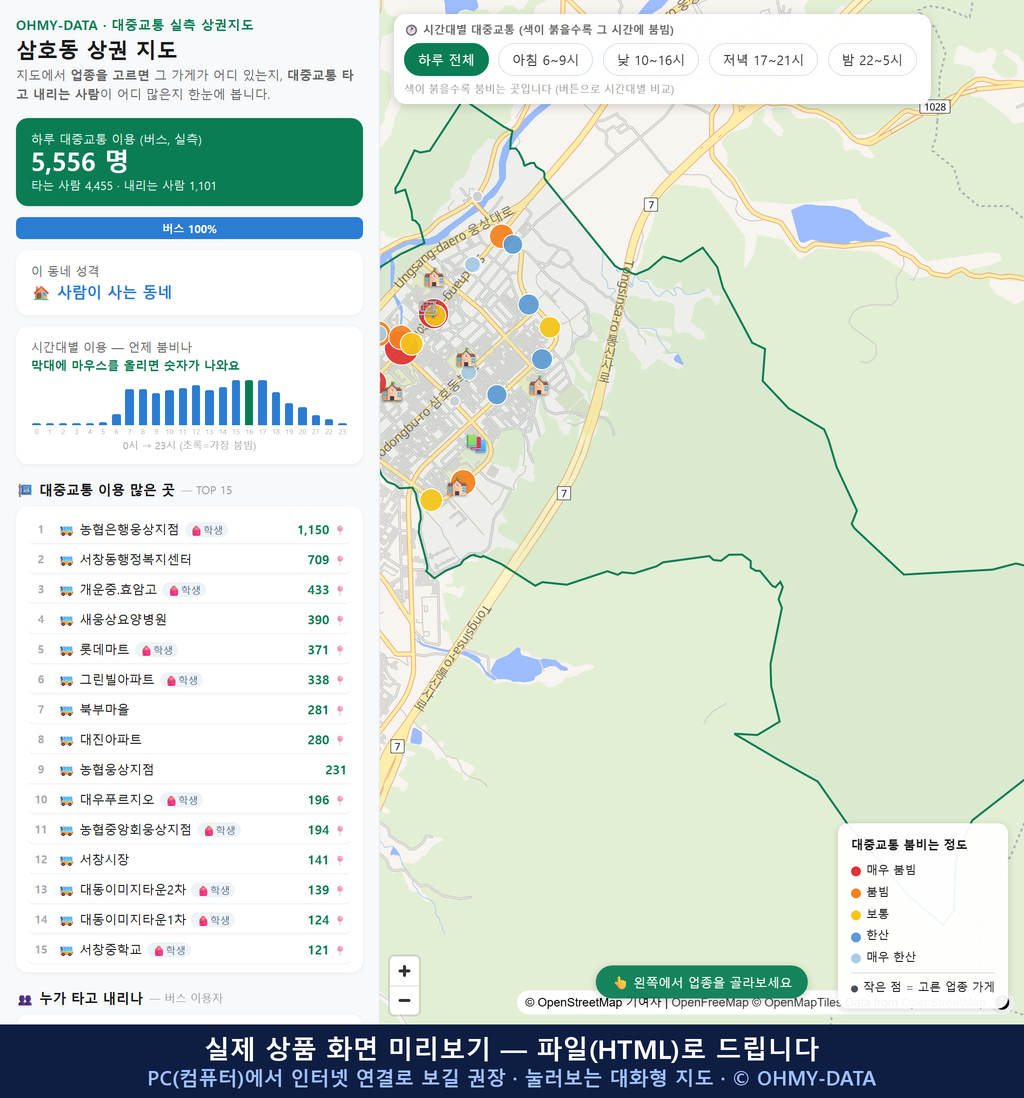This screenshot has height=1098, width=1024.
Task: Click the pin icon for 농협은행웅상지점
Action: (x=340, y=530)
